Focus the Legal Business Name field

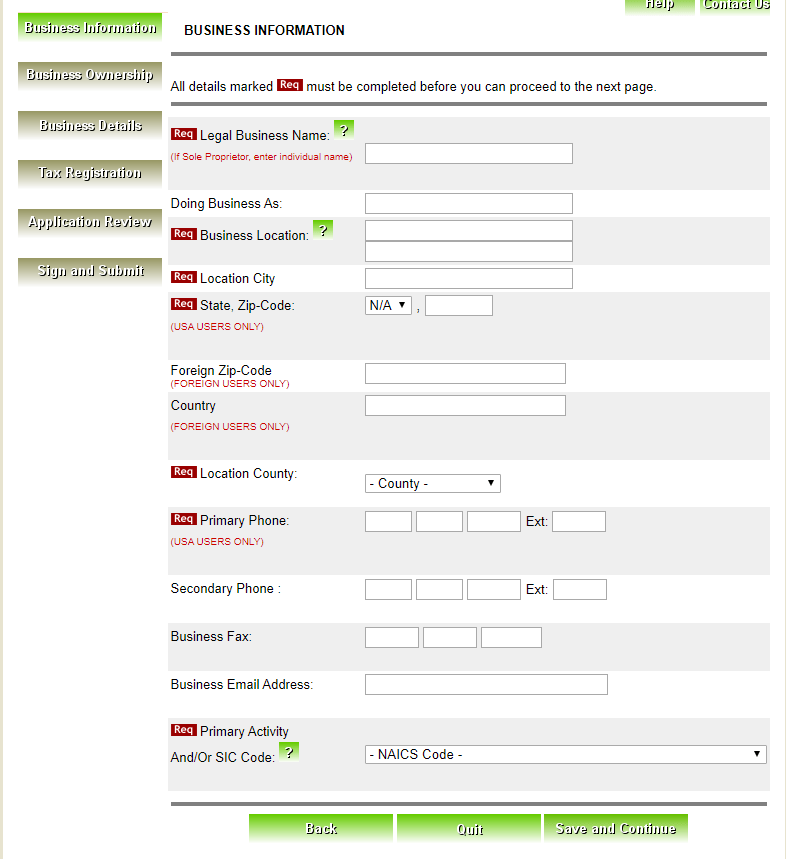point(469,153)
